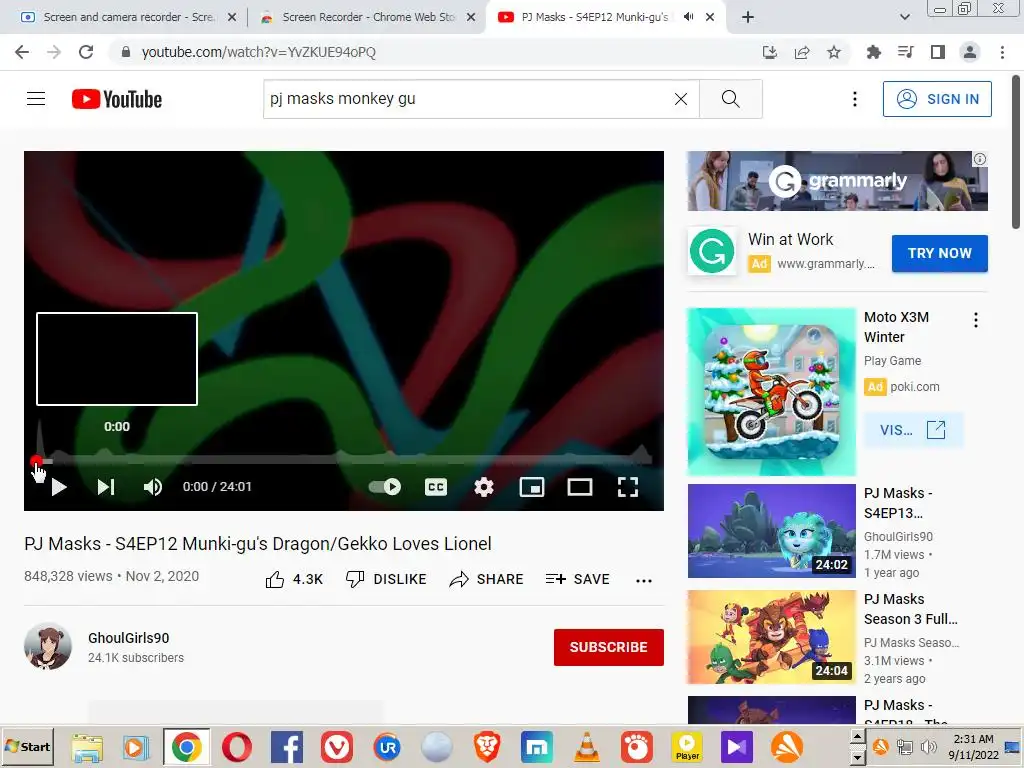
Task: Enable the miniplayer
Action: [x=532, y=487]
